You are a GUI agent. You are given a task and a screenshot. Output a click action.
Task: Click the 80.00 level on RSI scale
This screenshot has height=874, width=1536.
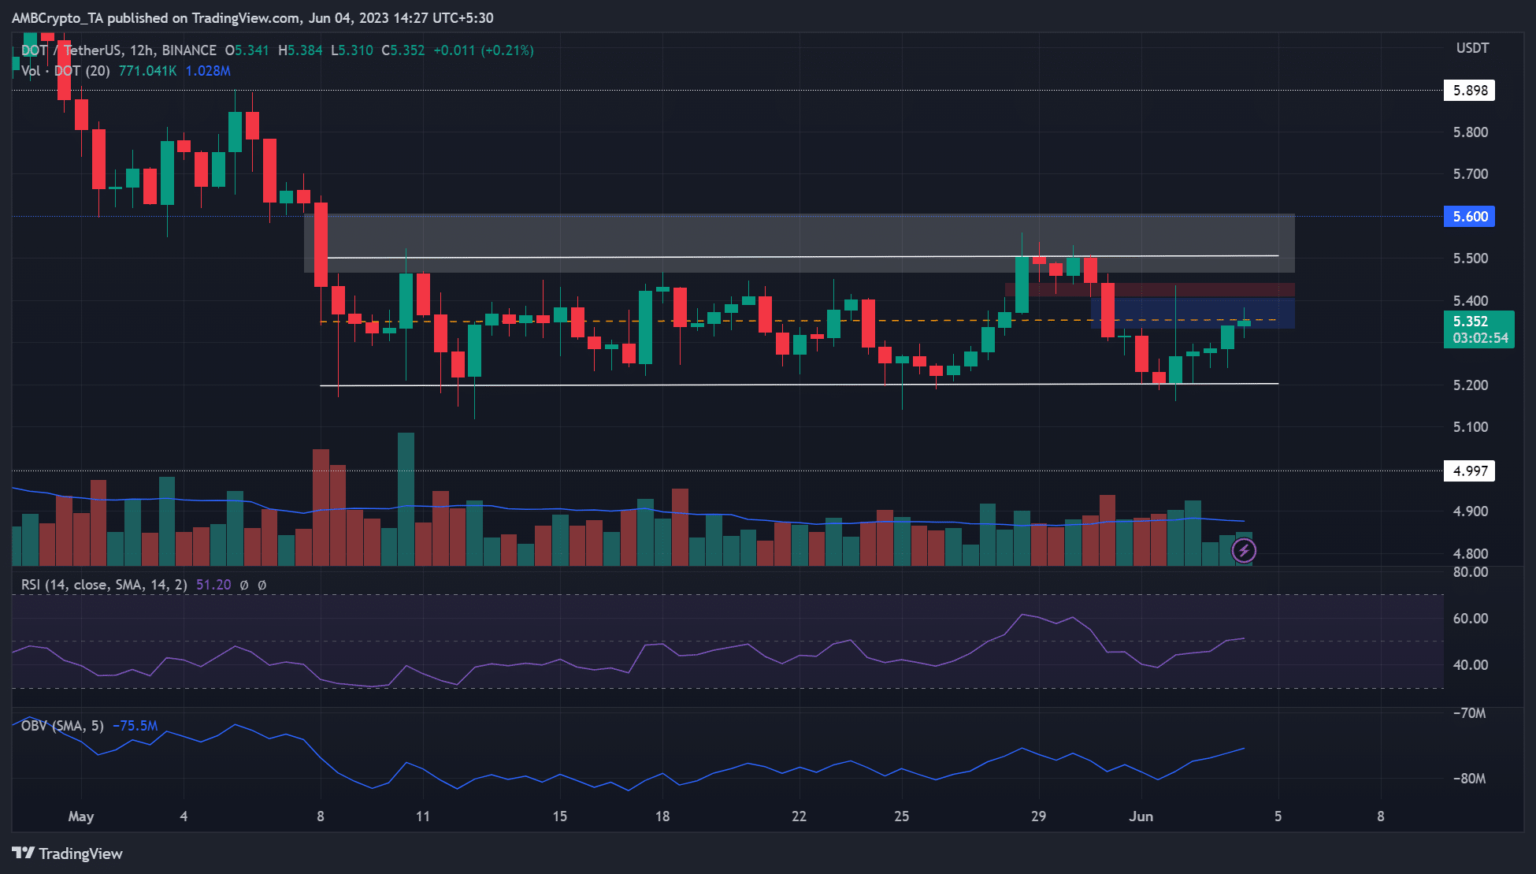1470,572
